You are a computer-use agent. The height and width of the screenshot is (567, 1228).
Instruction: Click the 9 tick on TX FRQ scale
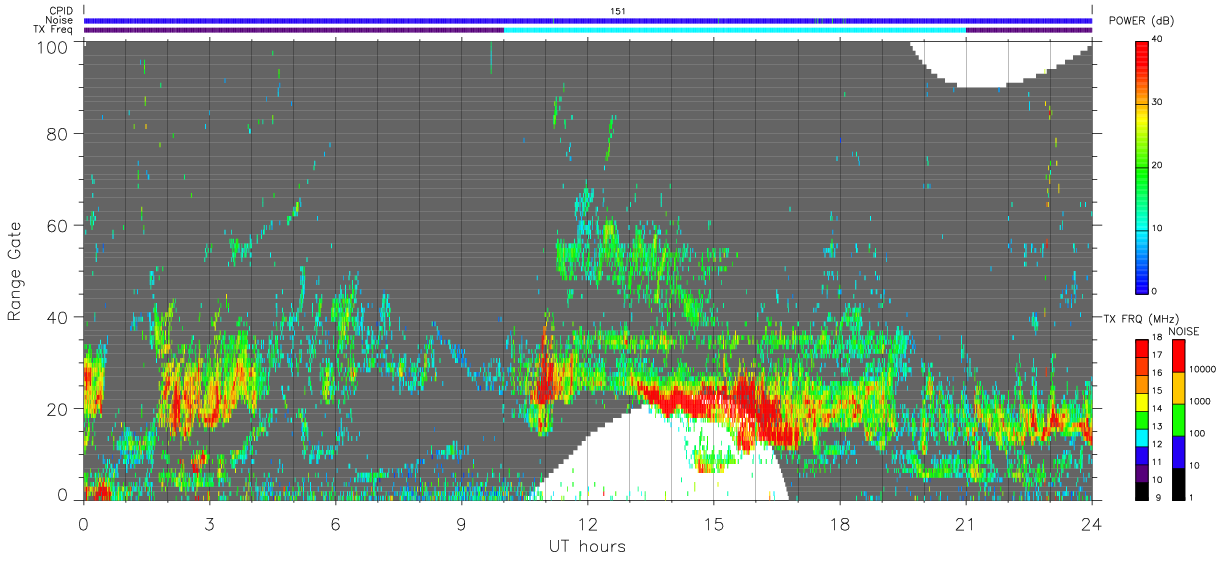click(1158, 498)
